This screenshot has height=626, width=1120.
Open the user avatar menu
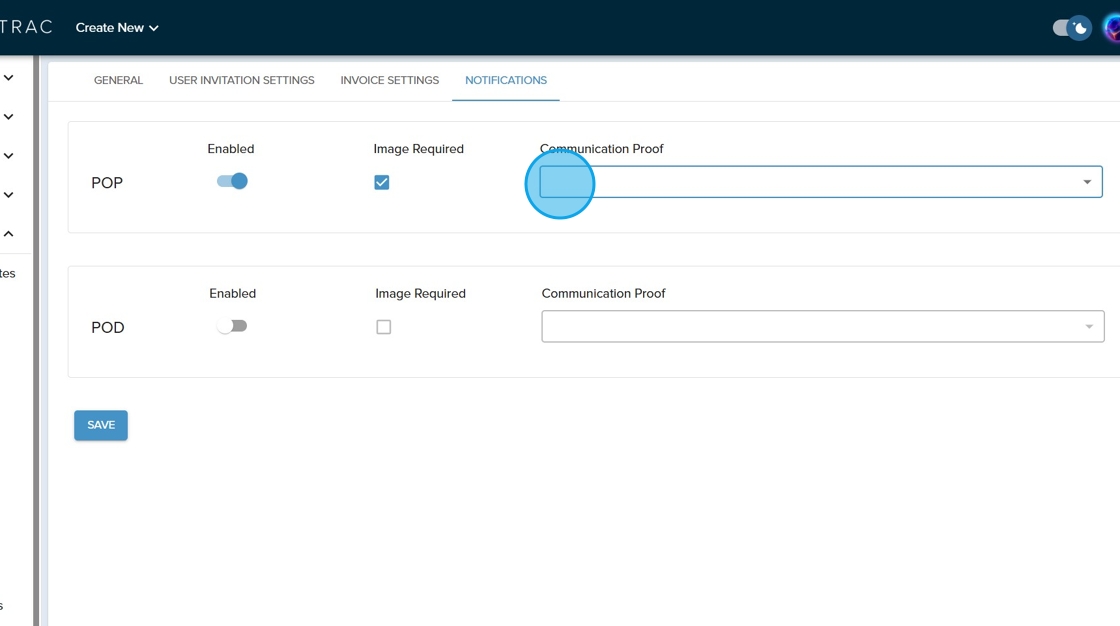(x=1112, y=28)
